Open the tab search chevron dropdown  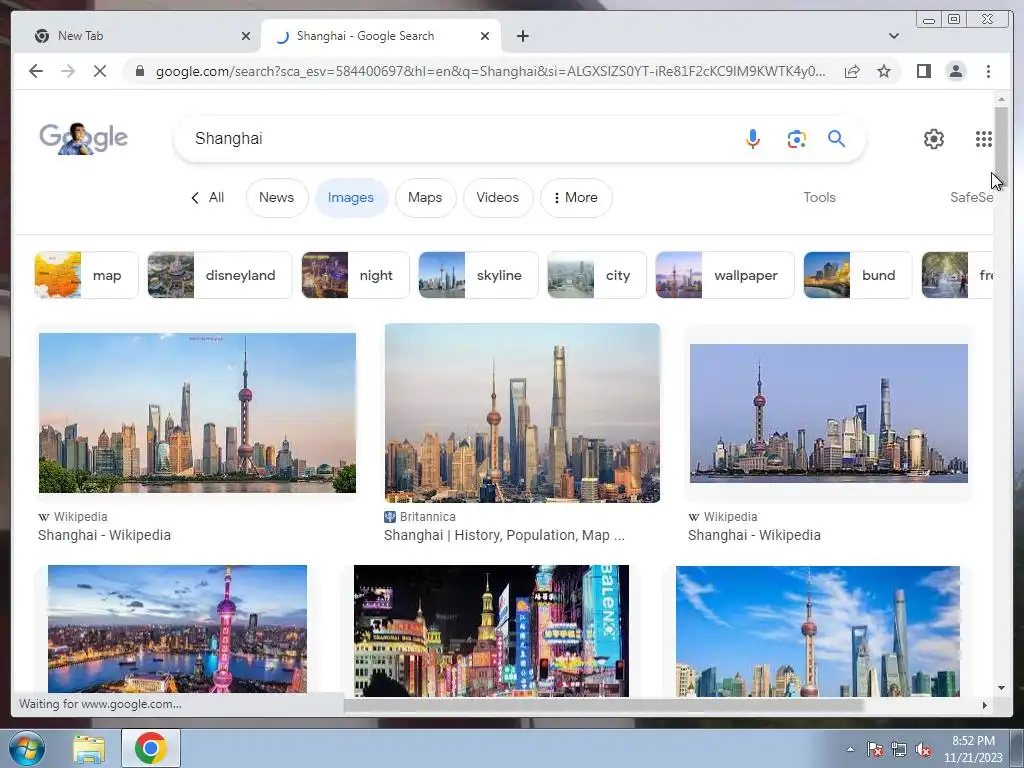tap(893, 36)
